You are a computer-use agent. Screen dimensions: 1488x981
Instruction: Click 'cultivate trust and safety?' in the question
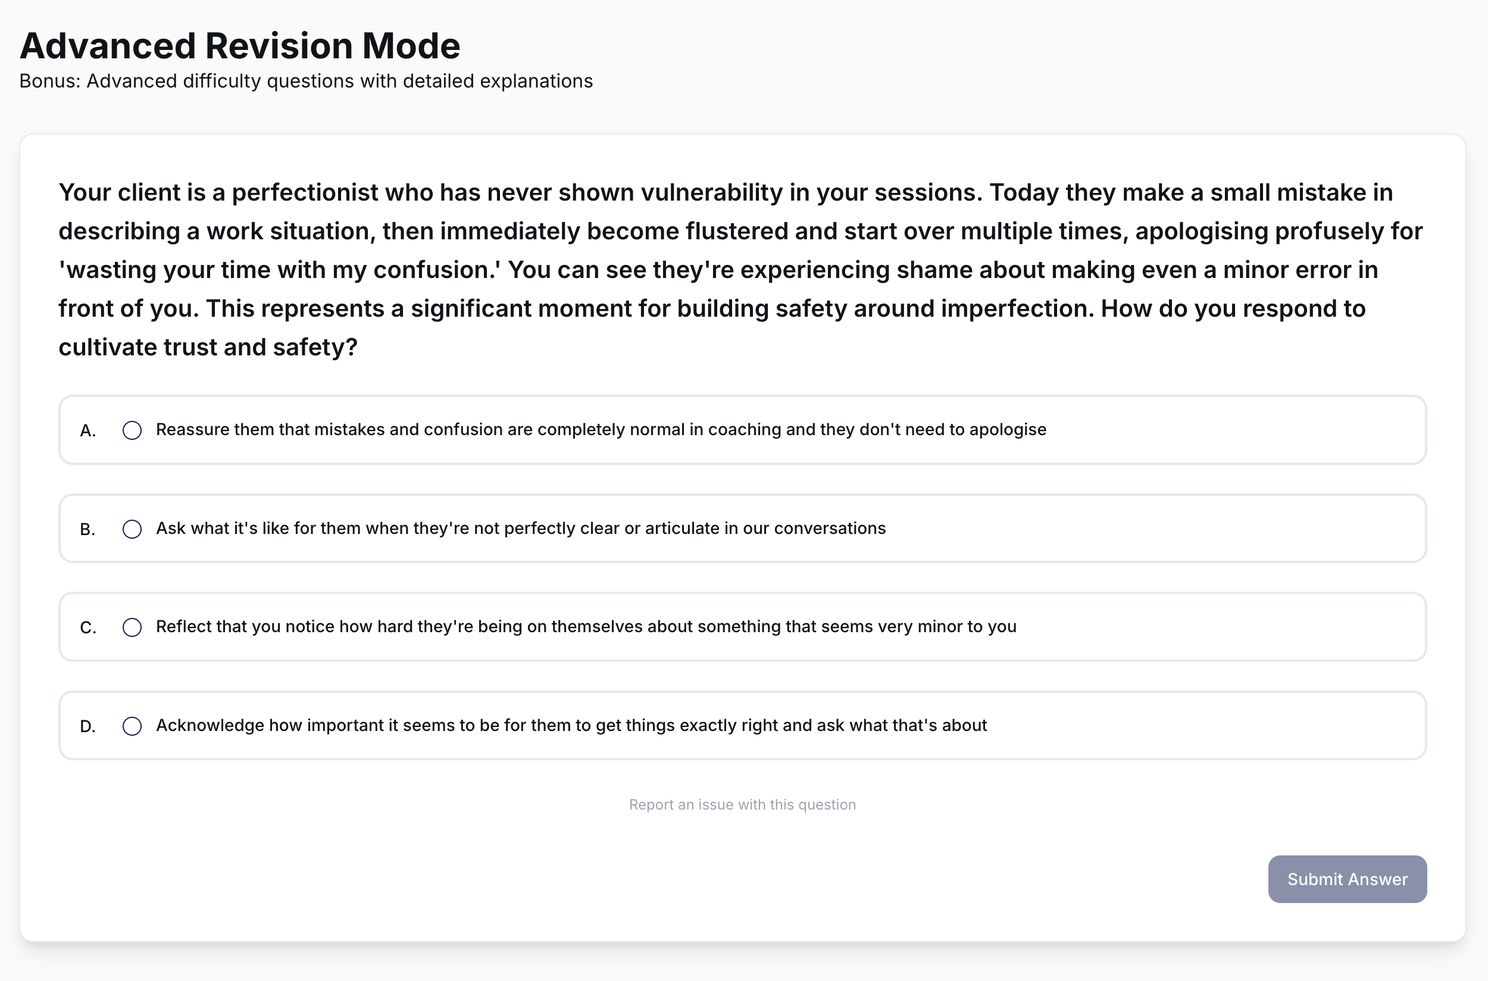click(208, 347)
